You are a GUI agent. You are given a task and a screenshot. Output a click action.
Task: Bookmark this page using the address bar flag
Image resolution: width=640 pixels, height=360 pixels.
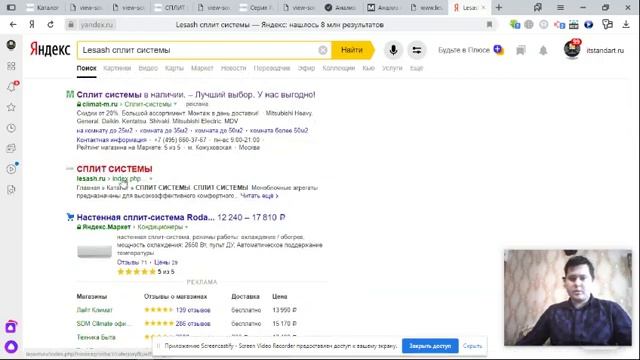point(489,25)
